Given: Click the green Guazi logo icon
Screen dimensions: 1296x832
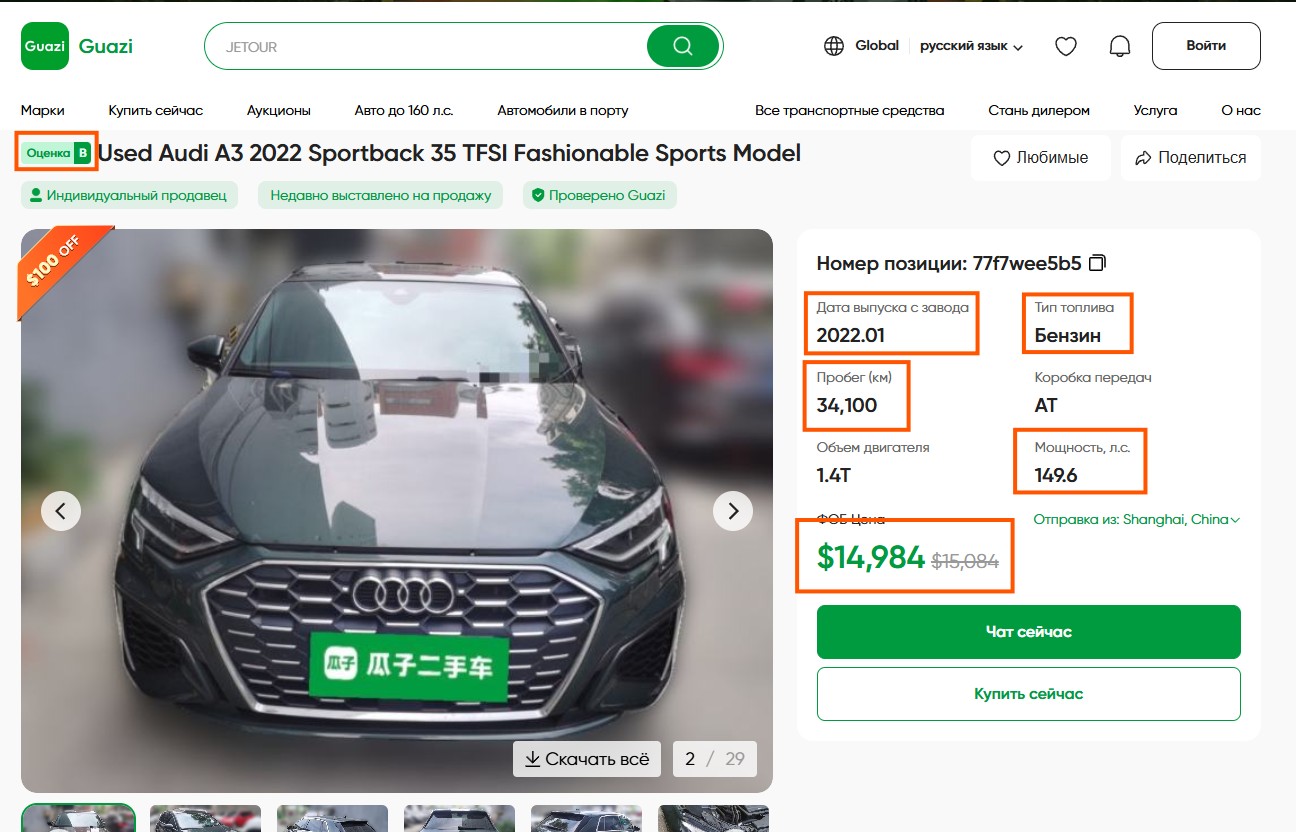Looking at the screenshot, I should point(45,46).
